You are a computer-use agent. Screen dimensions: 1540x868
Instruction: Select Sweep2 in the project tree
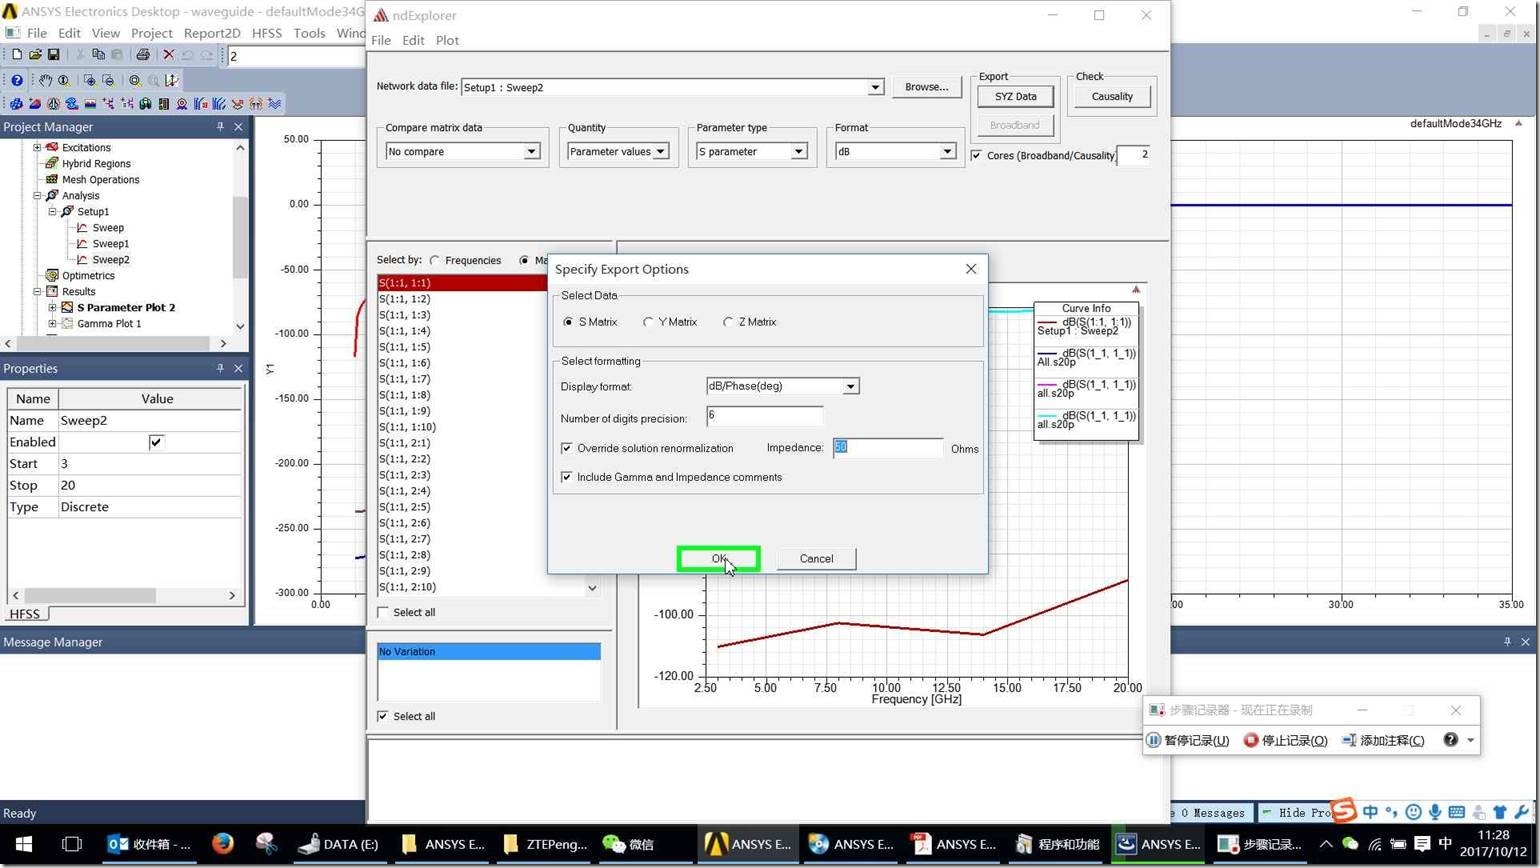pyautogui.click(x=111, y=259)
